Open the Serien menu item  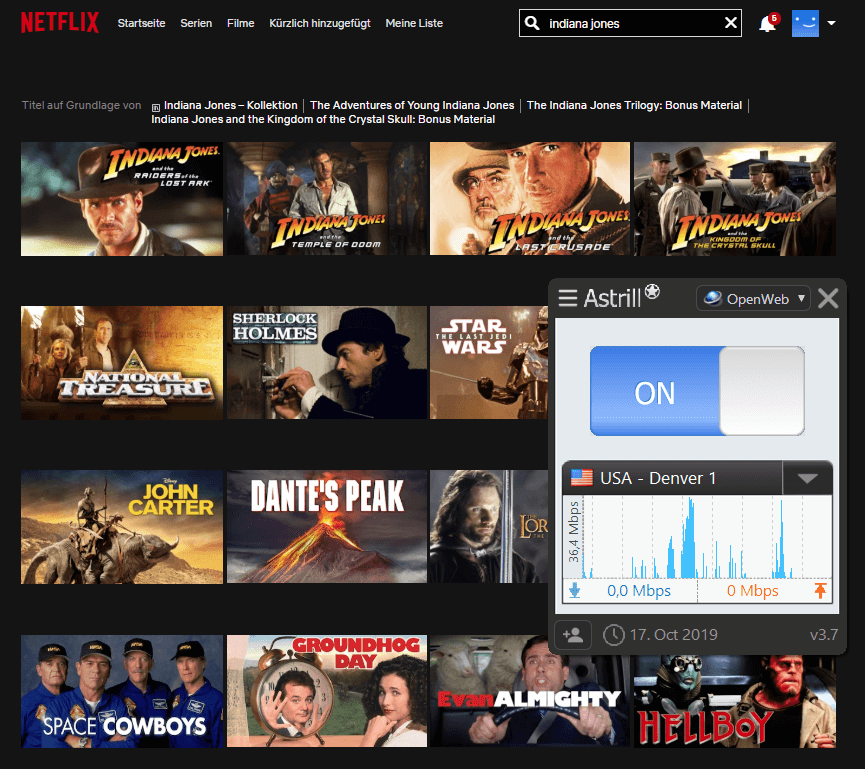tap(196, 23)
